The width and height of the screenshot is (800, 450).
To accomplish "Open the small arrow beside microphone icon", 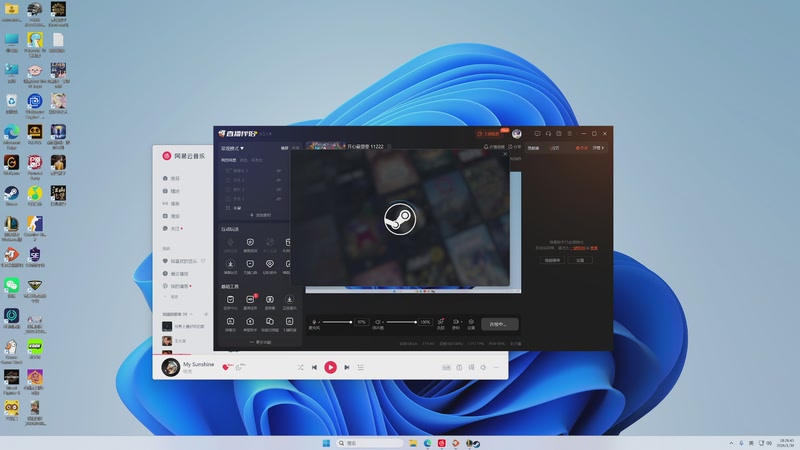I will coord(319,322).
